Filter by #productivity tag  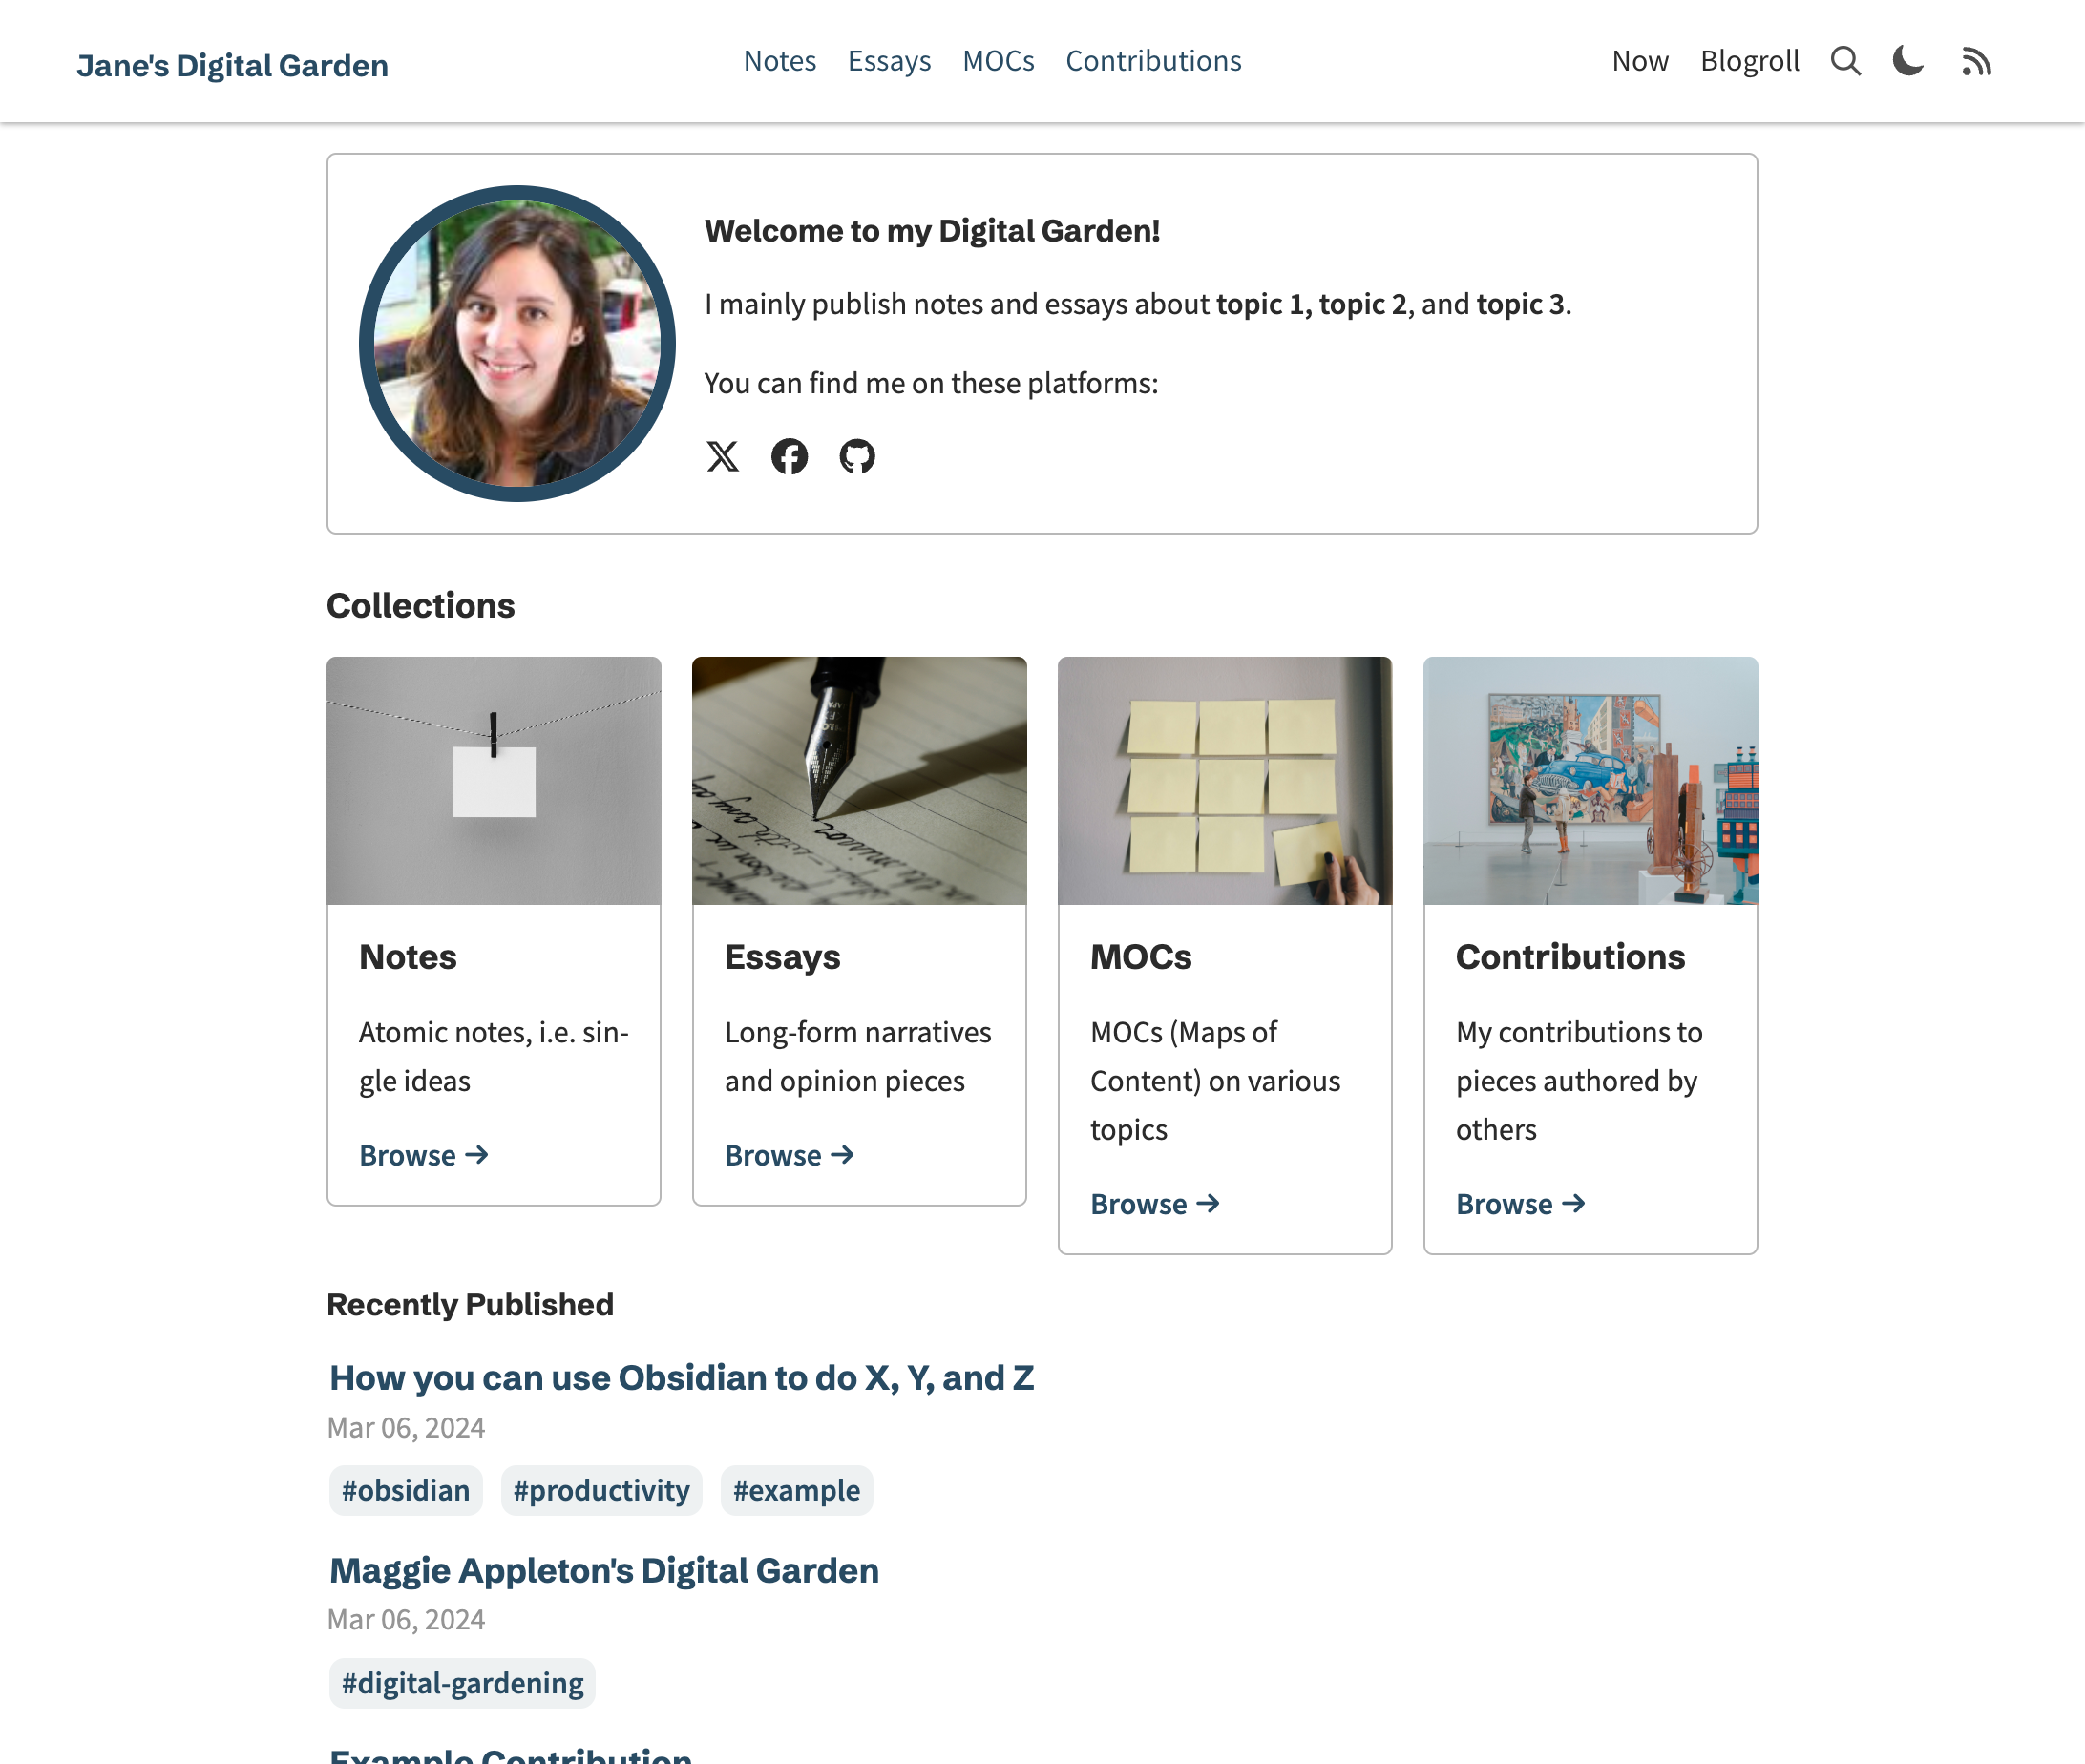(601, 1490)
